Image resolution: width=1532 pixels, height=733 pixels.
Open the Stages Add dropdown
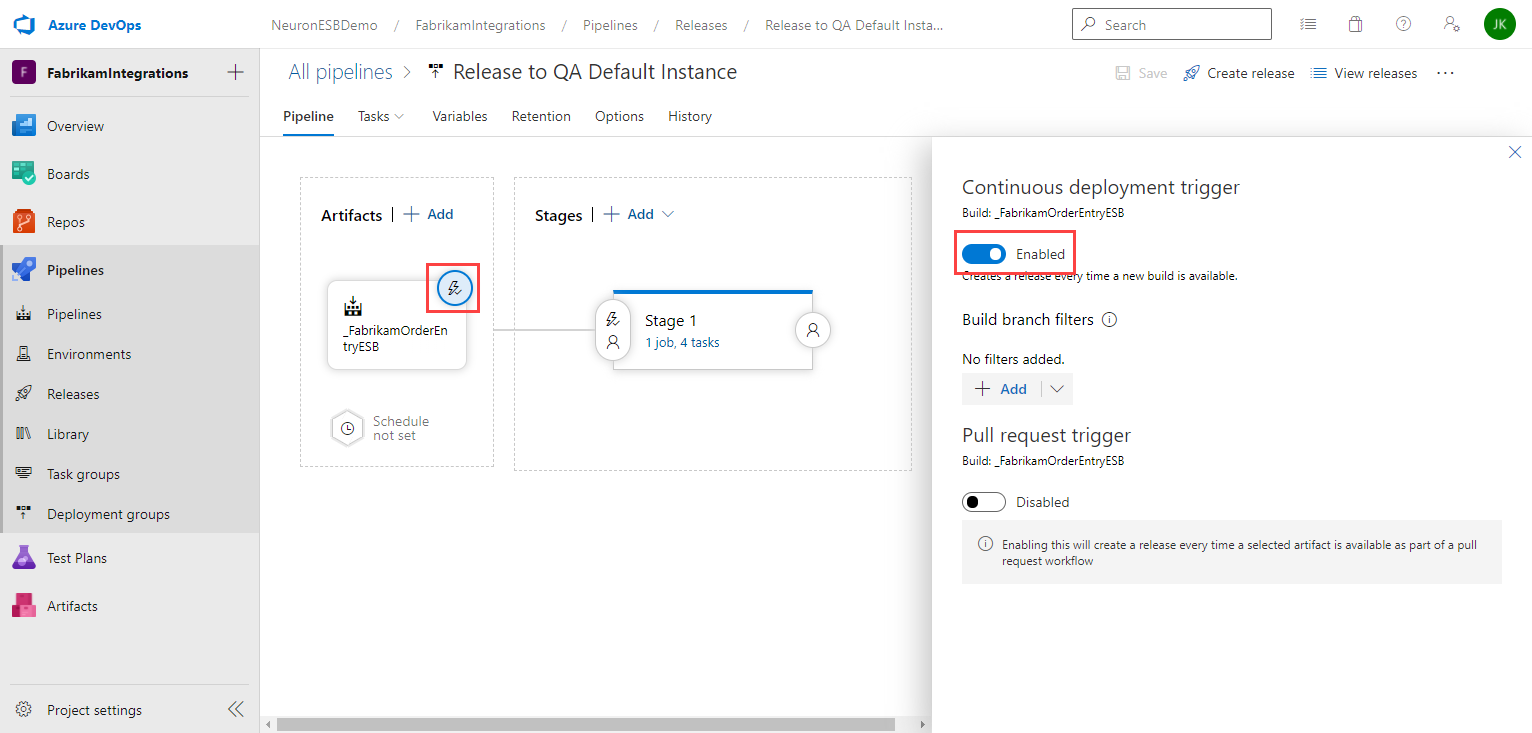(x=639, y=214)
